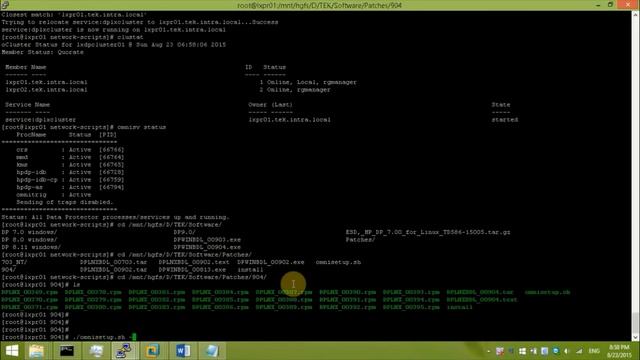The height and width of the screenshot is (360, 640).
Task: Click DPLNXBDL_00703.tar file name
Action: 113,262
